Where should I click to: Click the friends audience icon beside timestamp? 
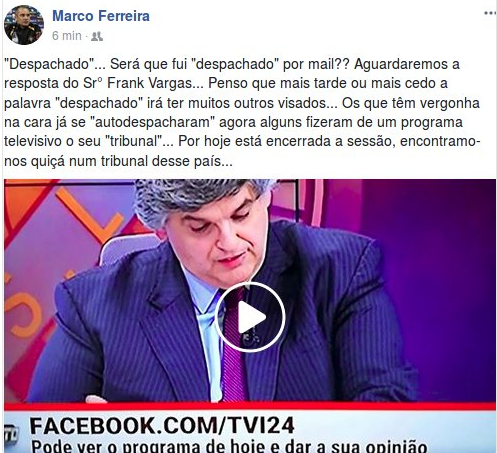[97, 36]
